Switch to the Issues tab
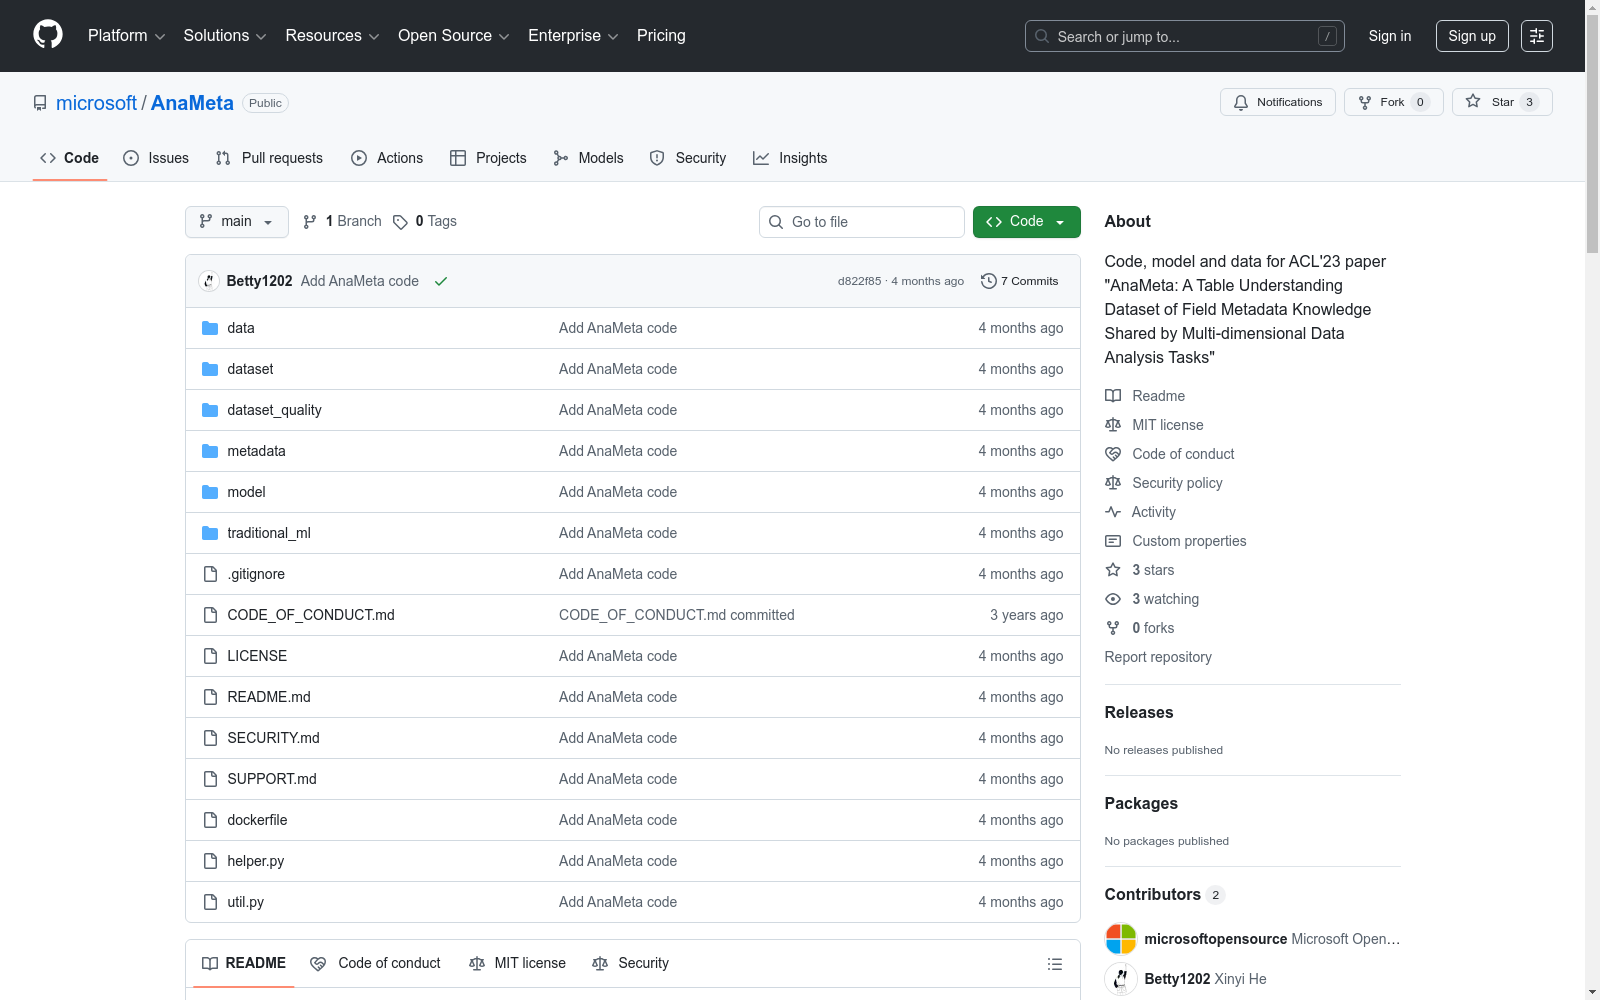The height and width of the screenshot is (1000, 1600). (x=156, y=158)
